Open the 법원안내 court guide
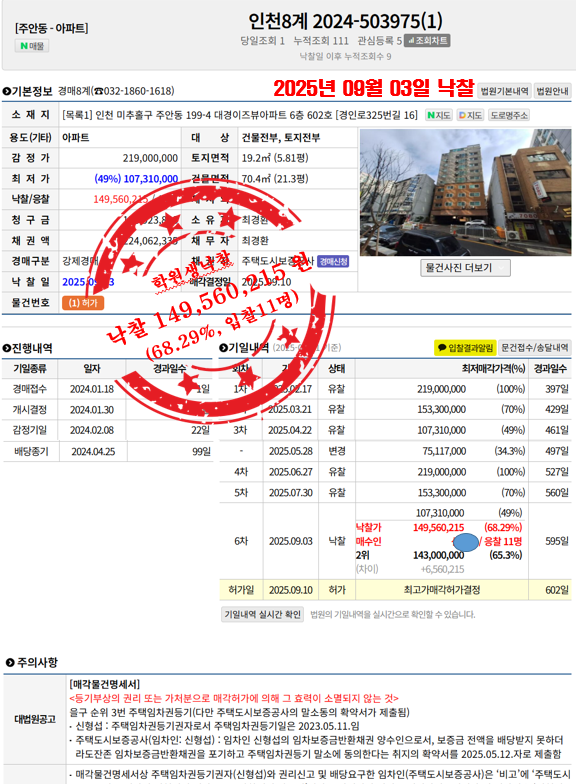 (552, 91)
